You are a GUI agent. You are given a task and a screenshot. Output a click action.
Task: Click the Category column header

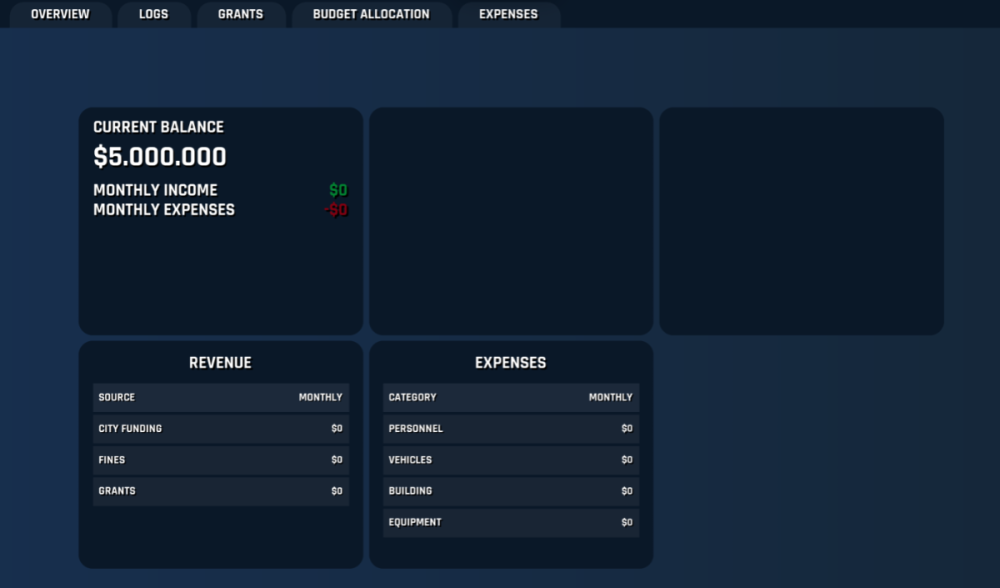[x=412, y=397]
